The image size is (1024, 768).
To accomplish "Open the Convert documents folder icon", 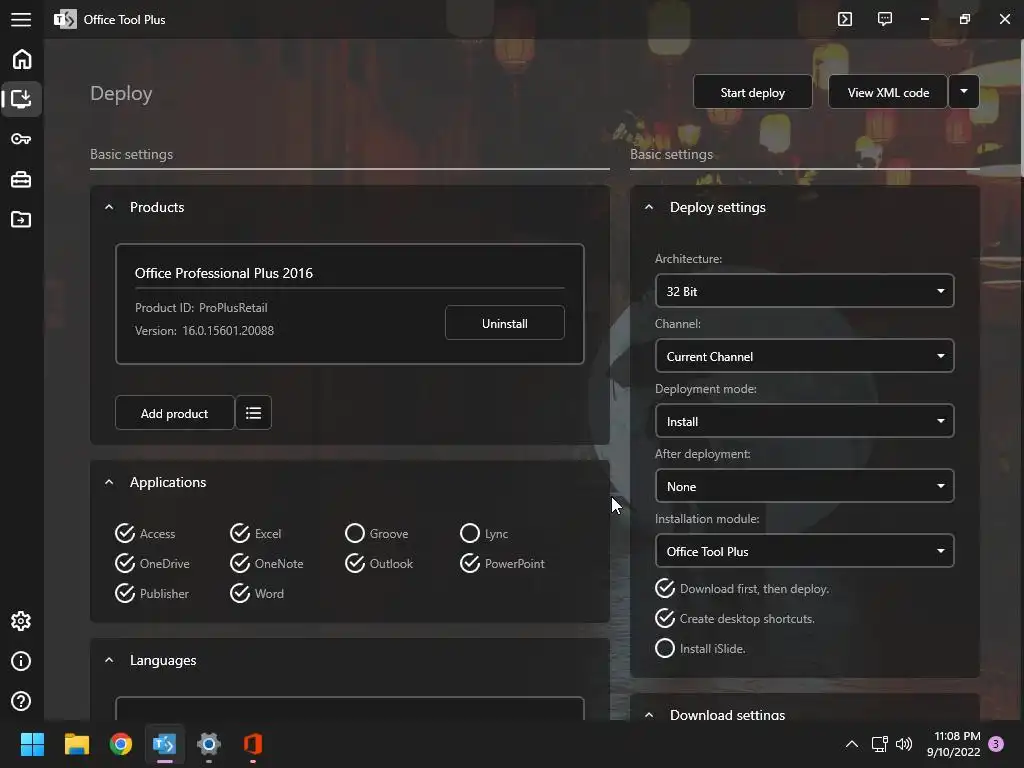I will tap(22, 219).
